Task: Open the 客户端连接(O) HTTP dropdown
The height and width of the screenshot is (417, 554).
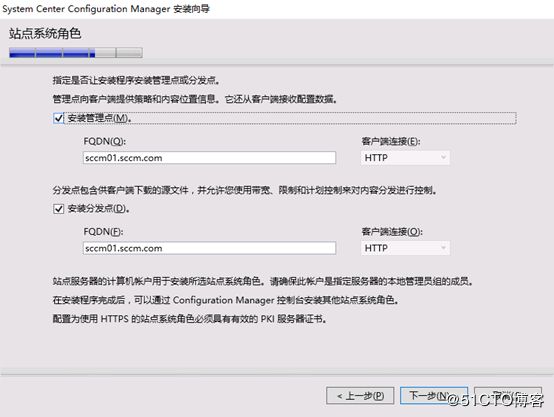Action: tap(405, 248)
